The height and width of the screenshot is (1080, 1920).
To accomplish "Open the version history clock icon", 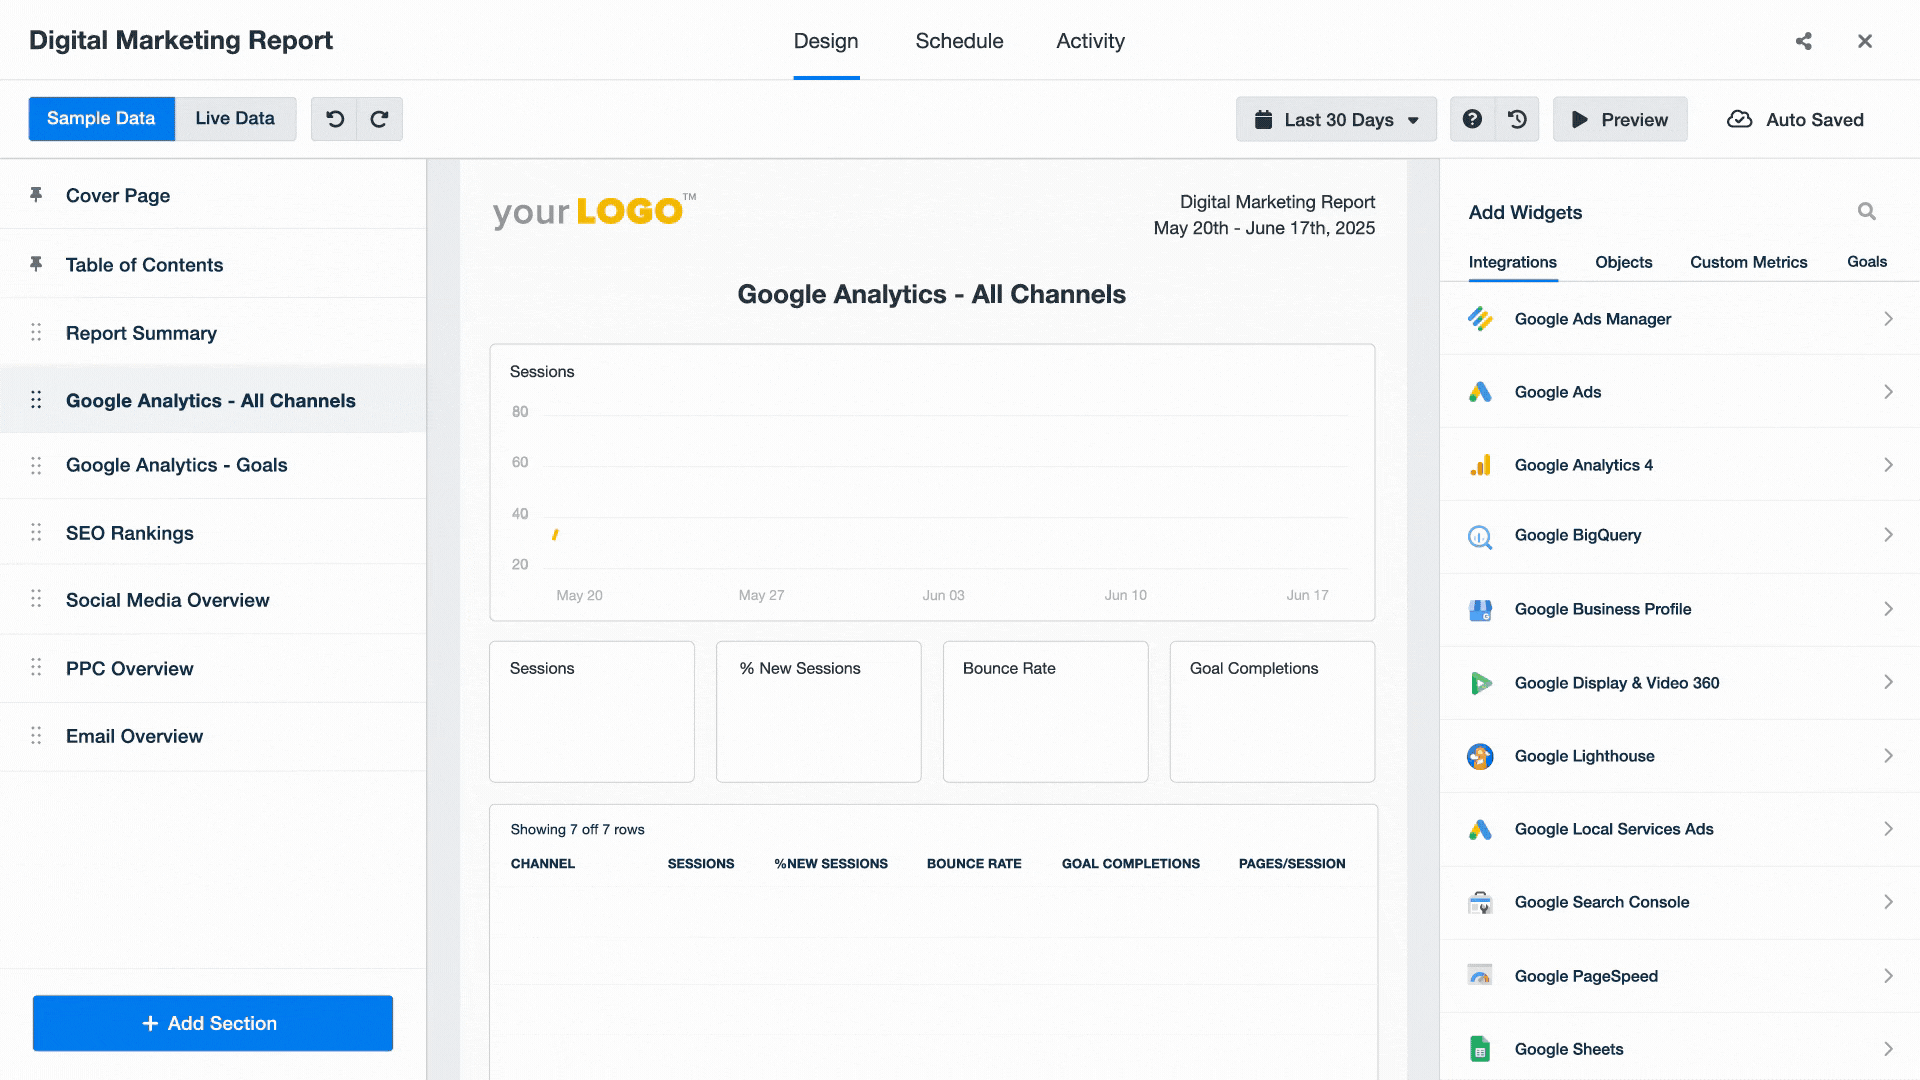I will 1517,119.
